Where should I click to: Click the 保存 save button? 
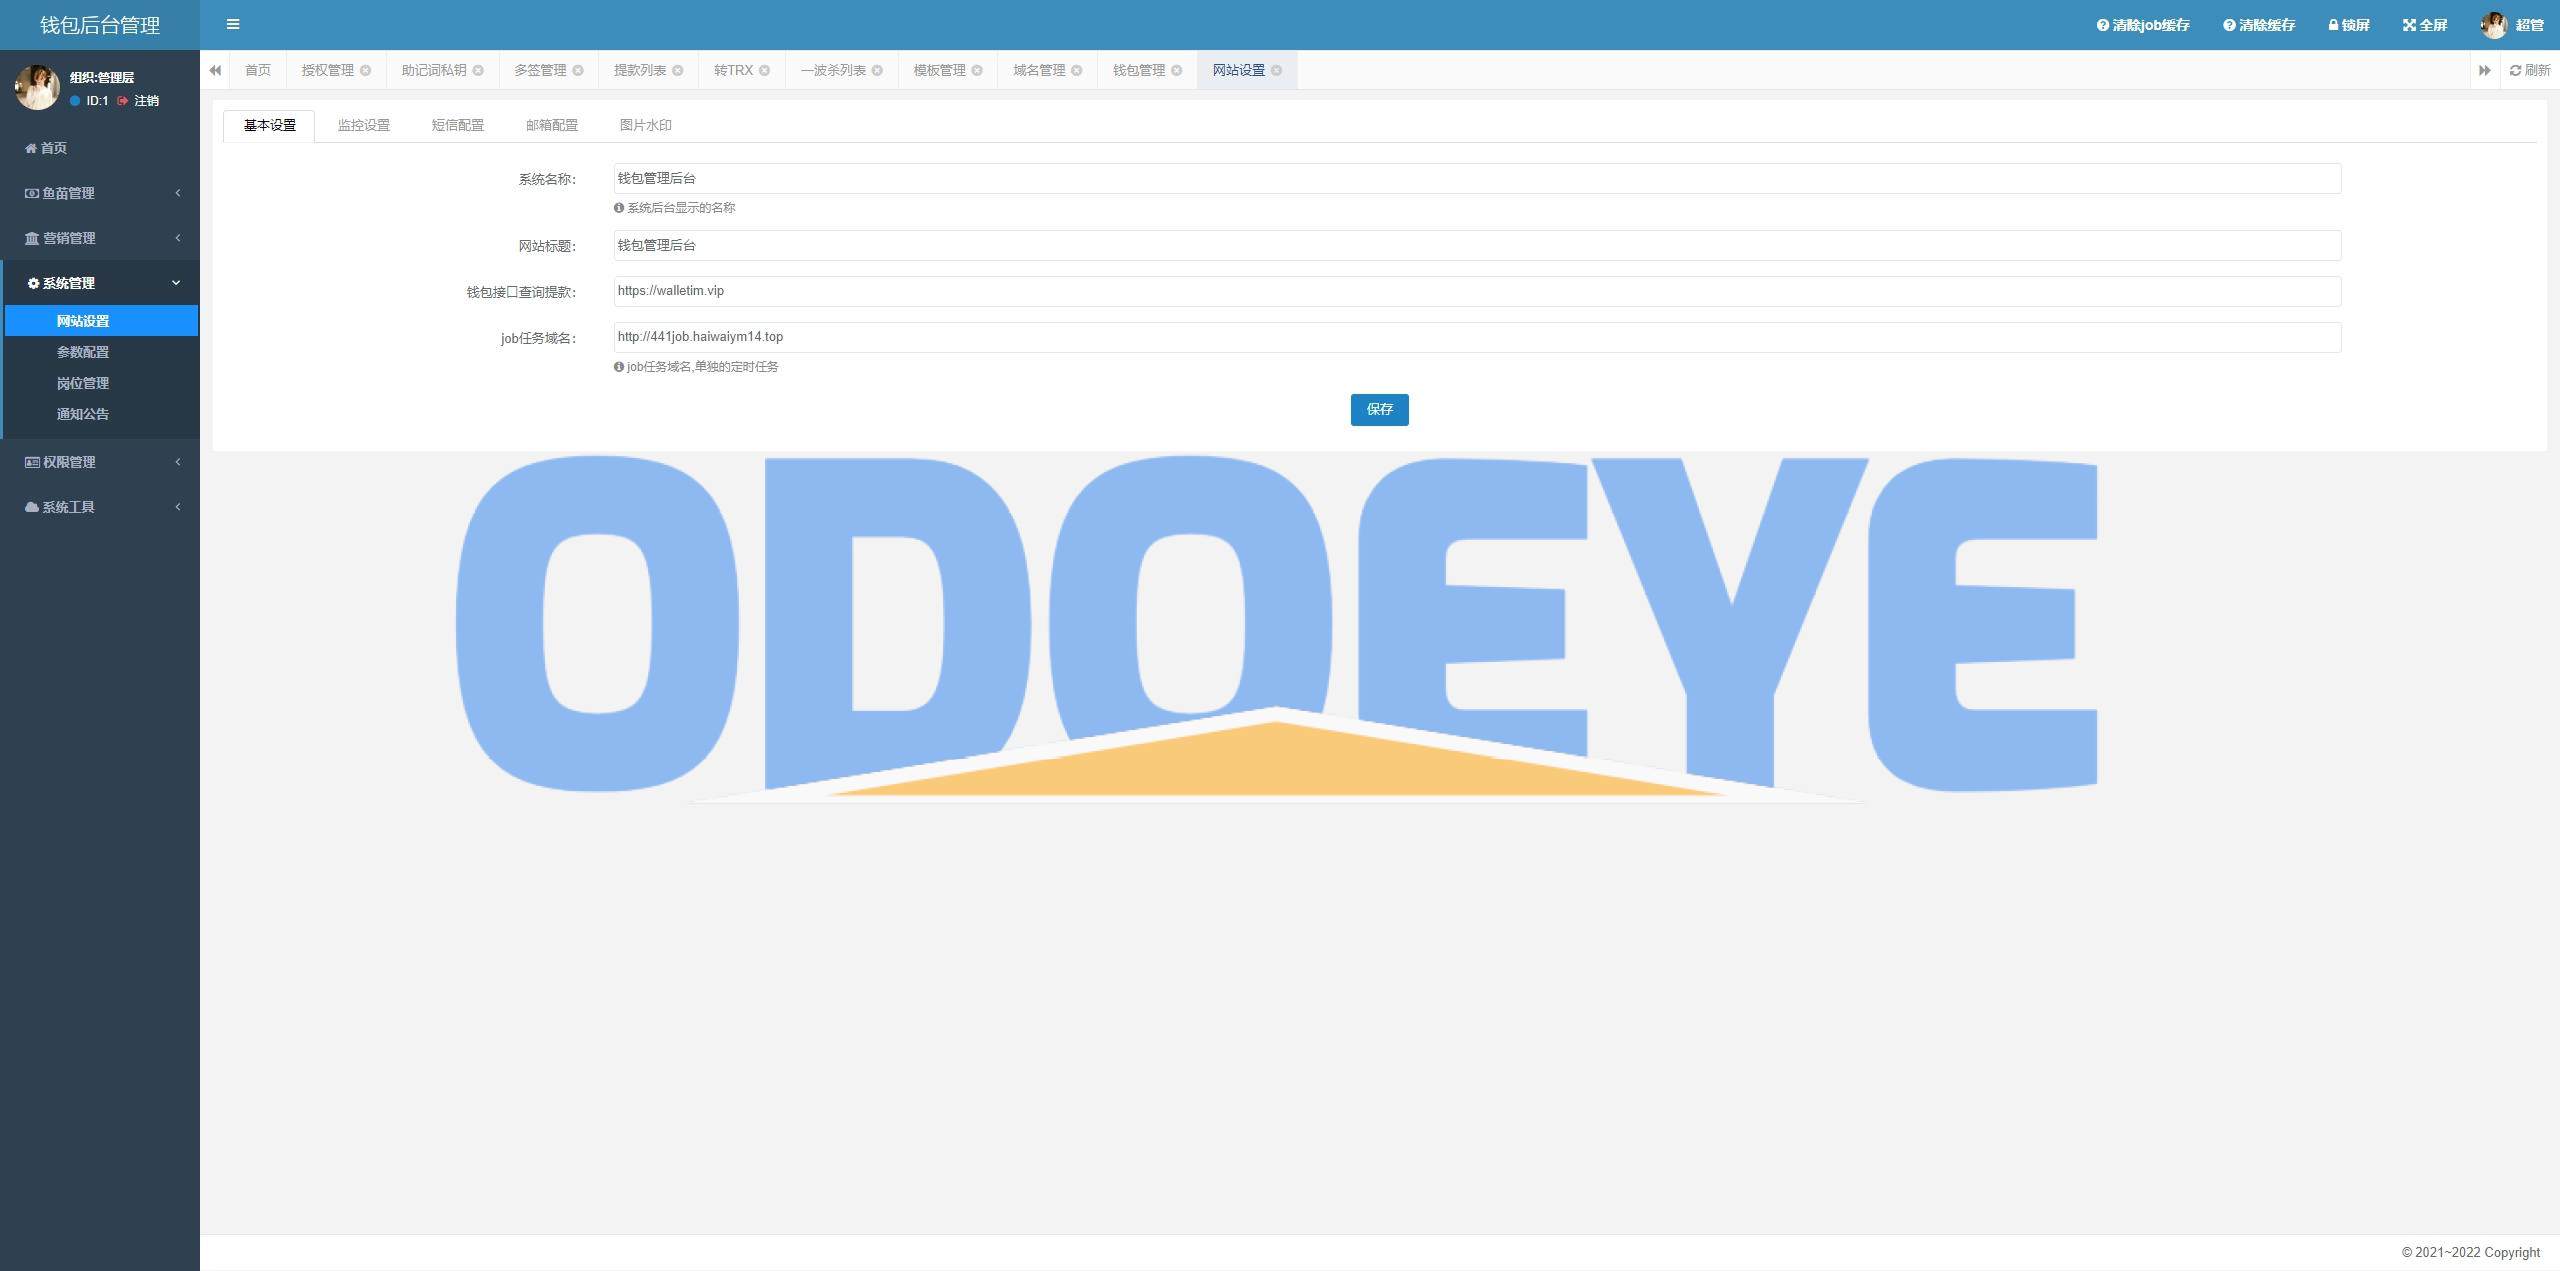1380,410
